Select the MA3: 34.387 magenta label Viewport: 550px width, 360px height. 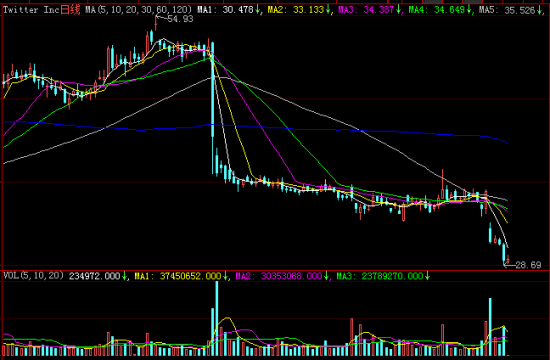[x=366, y=10]
